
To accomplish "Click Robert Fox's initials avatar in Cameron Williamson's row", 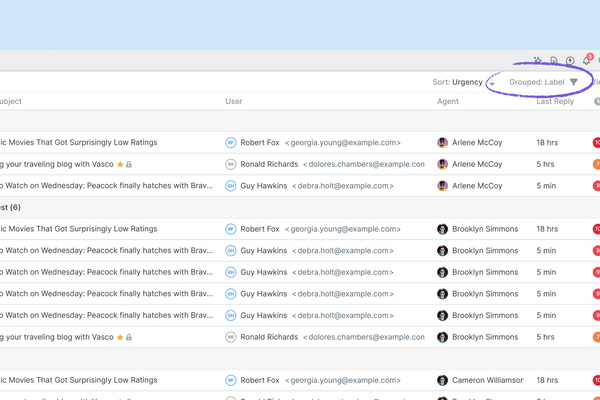I will tap(230, 380).
